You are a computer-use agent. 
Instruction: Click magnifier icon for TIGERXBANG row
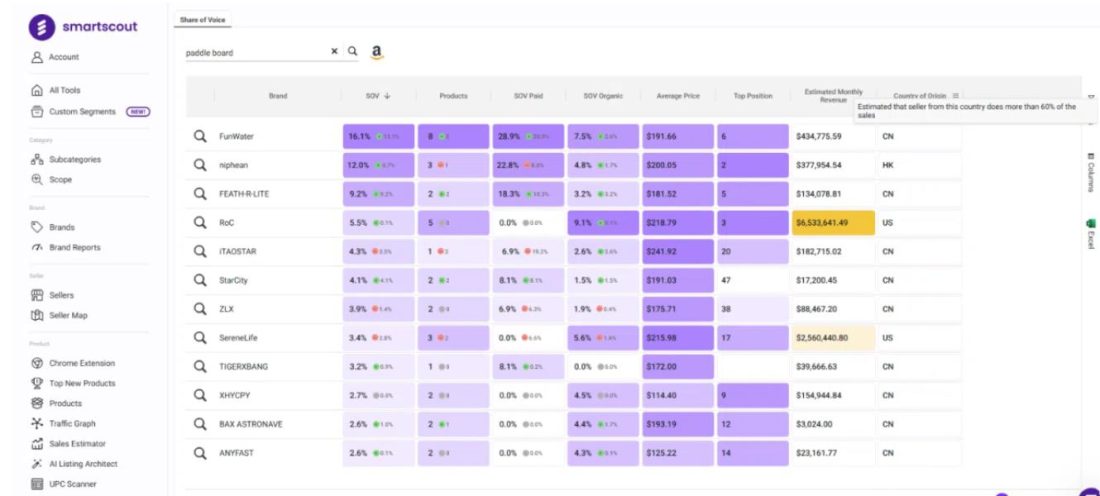click(200, 366)
